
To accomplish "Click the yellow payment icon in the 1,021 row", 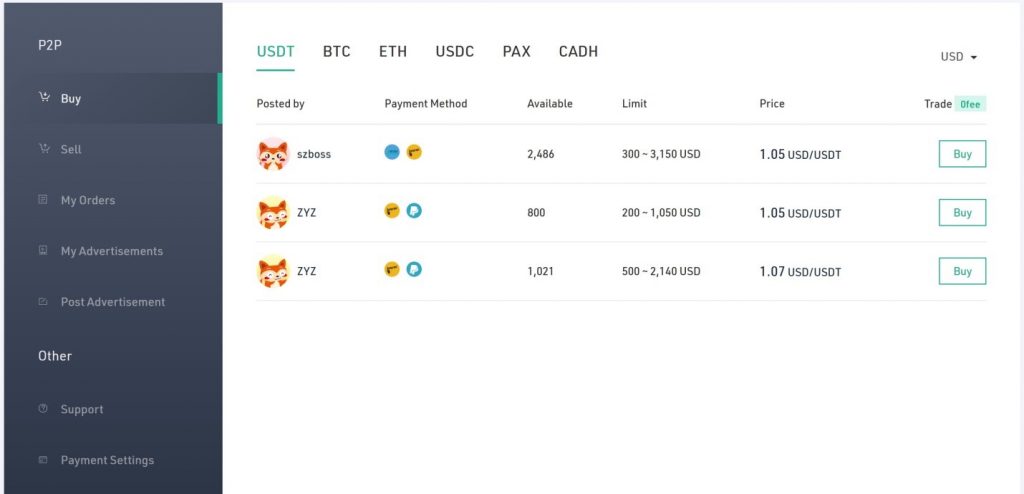I will pos(392,269).
